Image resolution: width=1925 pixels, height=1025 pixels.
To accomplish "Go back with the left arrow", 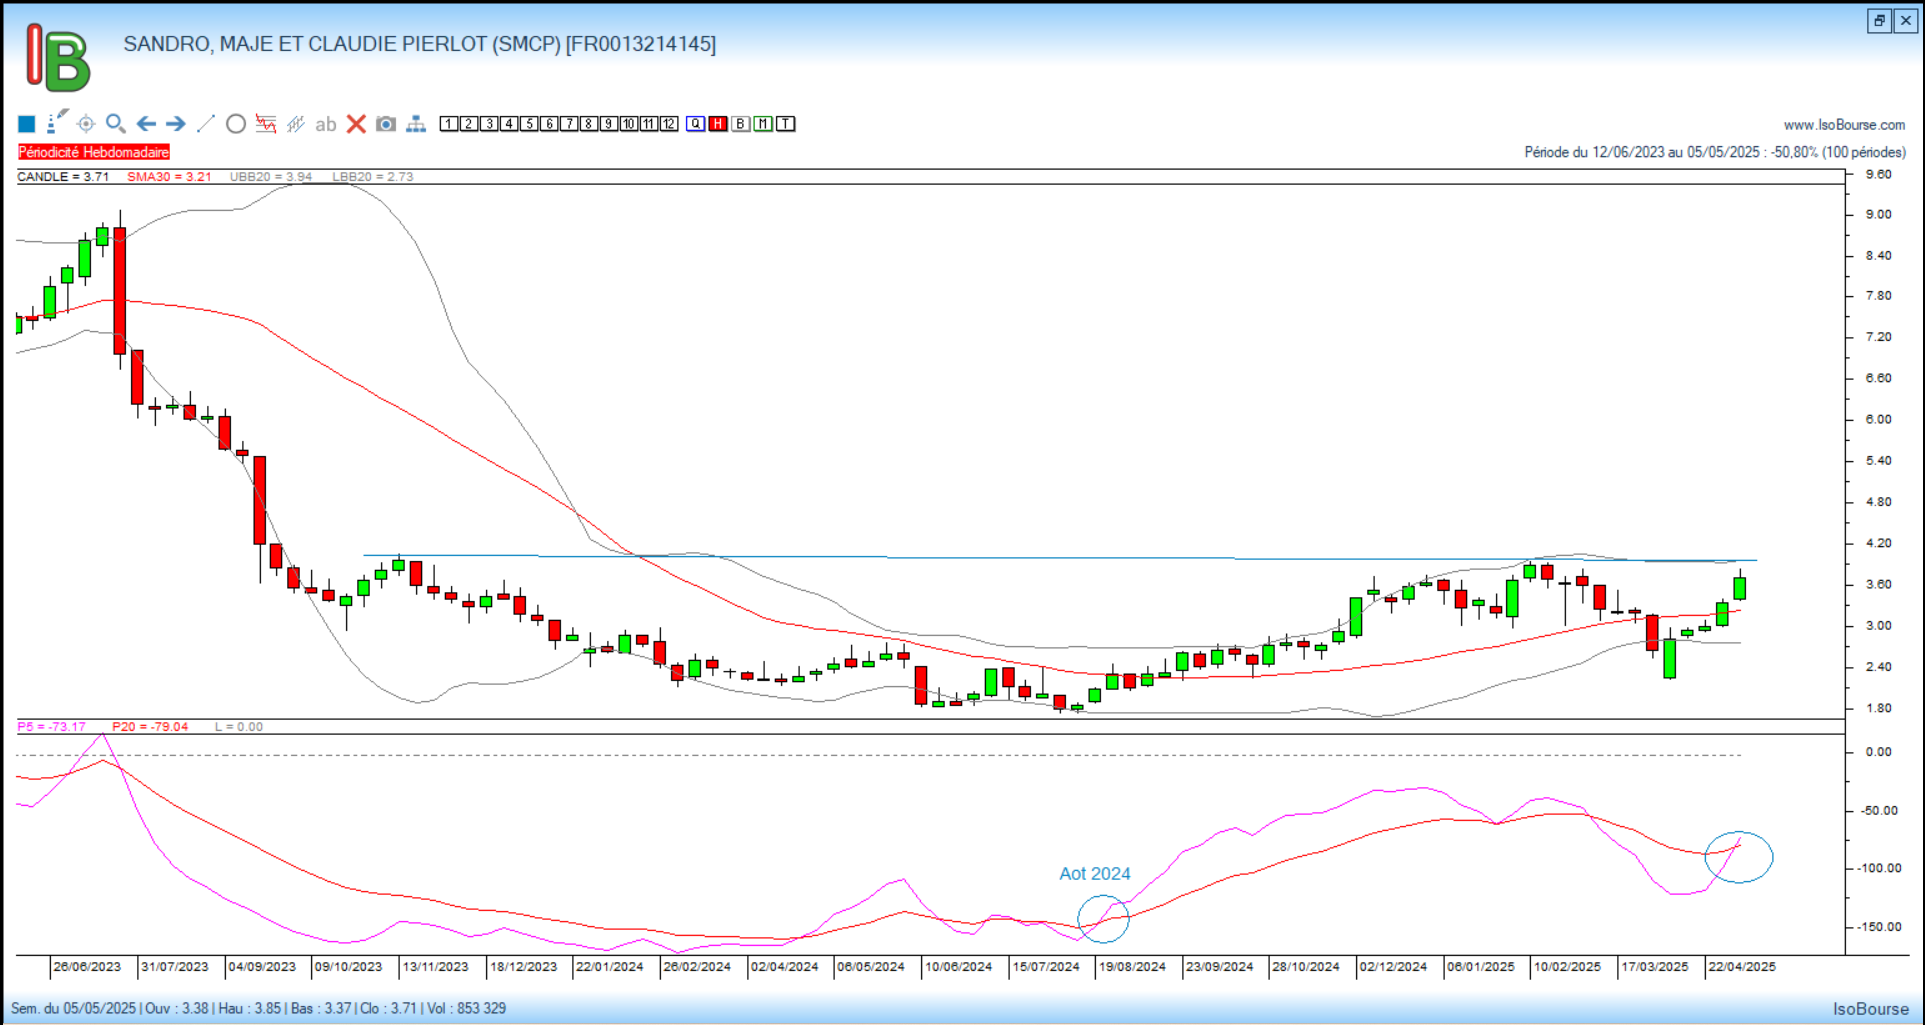I will (x=146, y=124).
